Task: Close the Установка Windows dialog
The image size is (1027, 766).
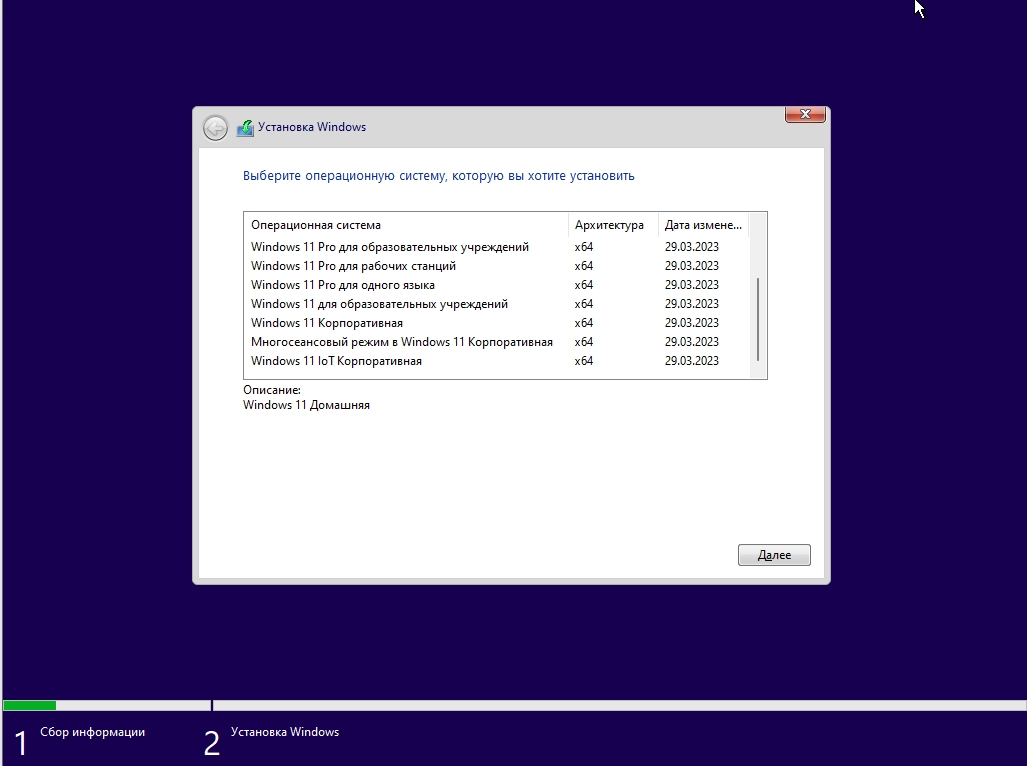Action: point(805,114)
